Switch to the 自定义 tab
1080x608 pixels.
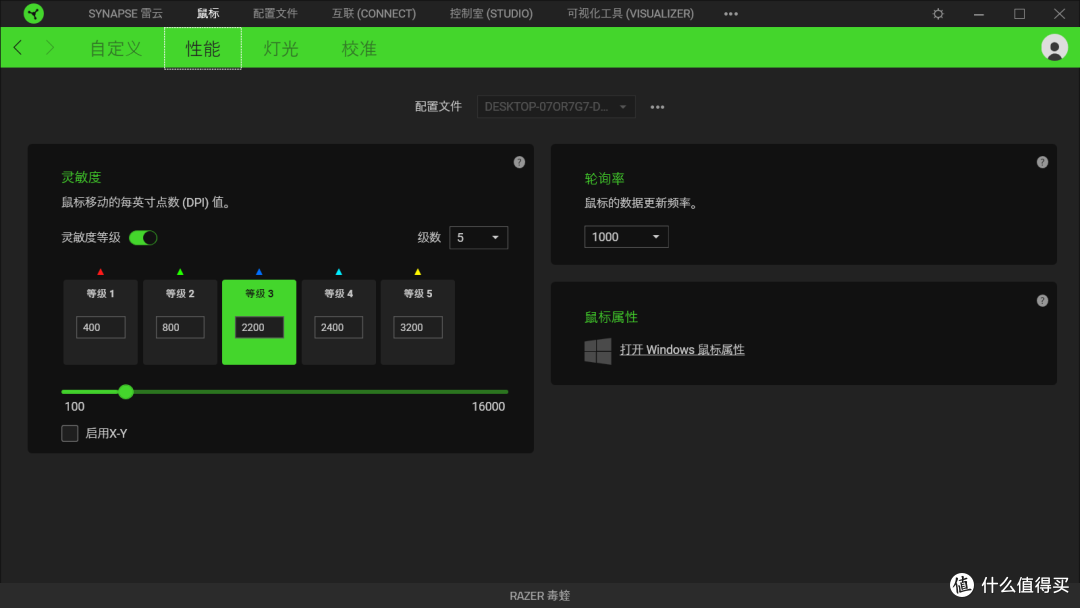pyautogui.click(x=116, y=48)
